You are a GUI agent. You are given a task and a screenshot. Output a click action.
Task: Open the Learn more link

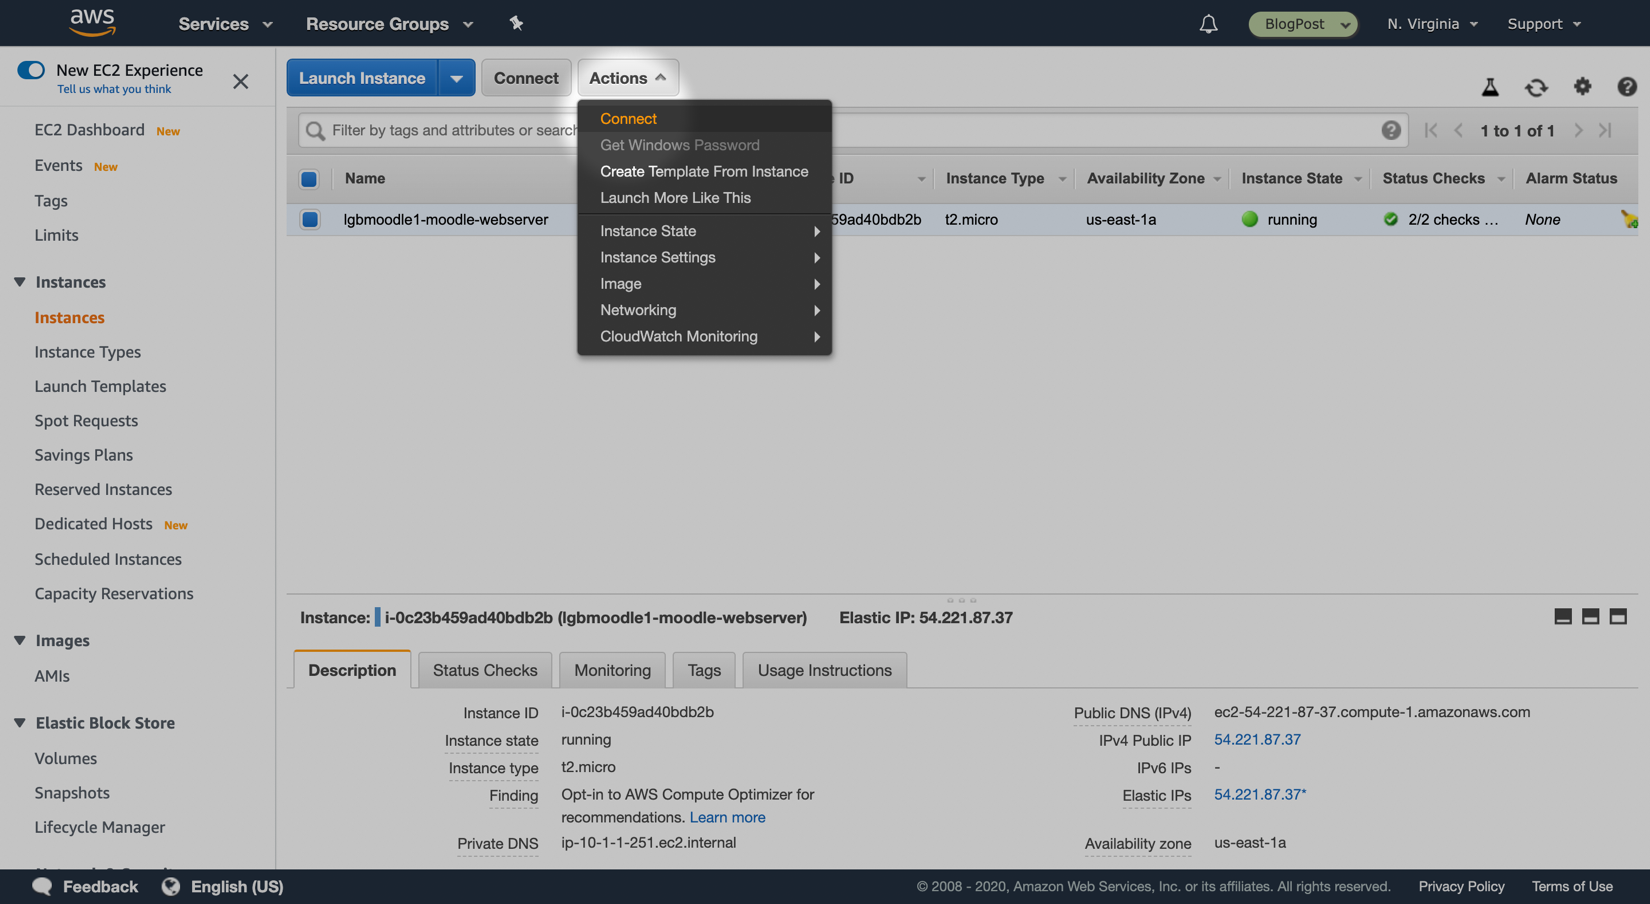[727, 818]
